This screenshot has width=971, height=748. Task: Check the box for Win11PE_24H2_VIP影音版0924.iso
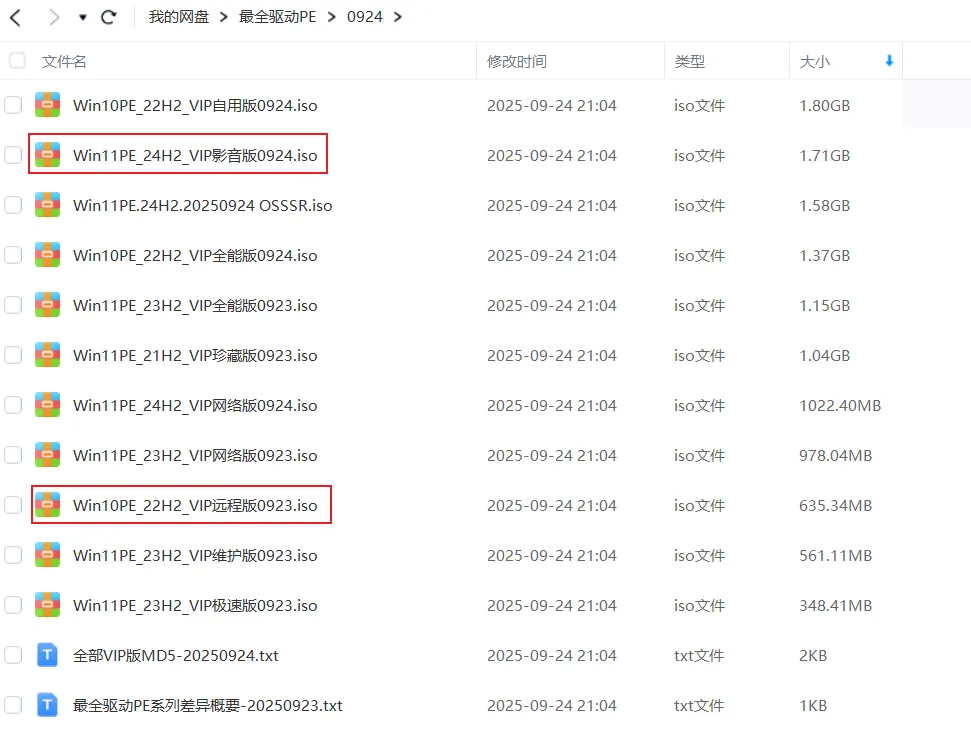13,155
